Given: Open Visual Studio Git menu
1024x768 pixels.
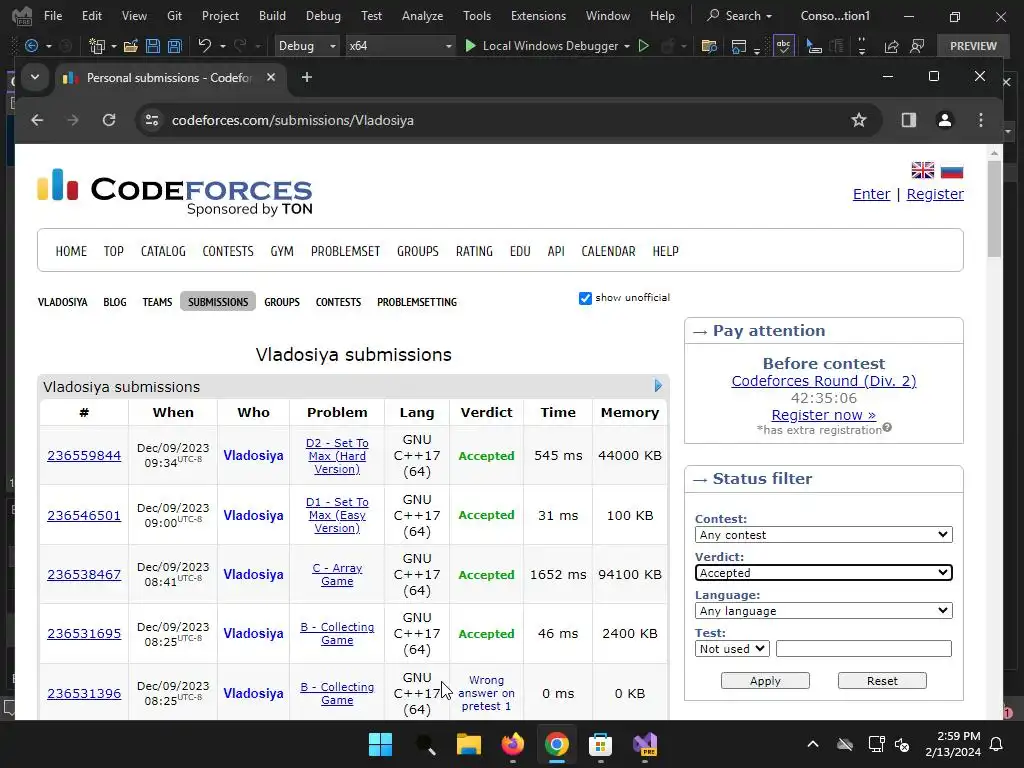Looking at the screenshot, I should point(174,16).
